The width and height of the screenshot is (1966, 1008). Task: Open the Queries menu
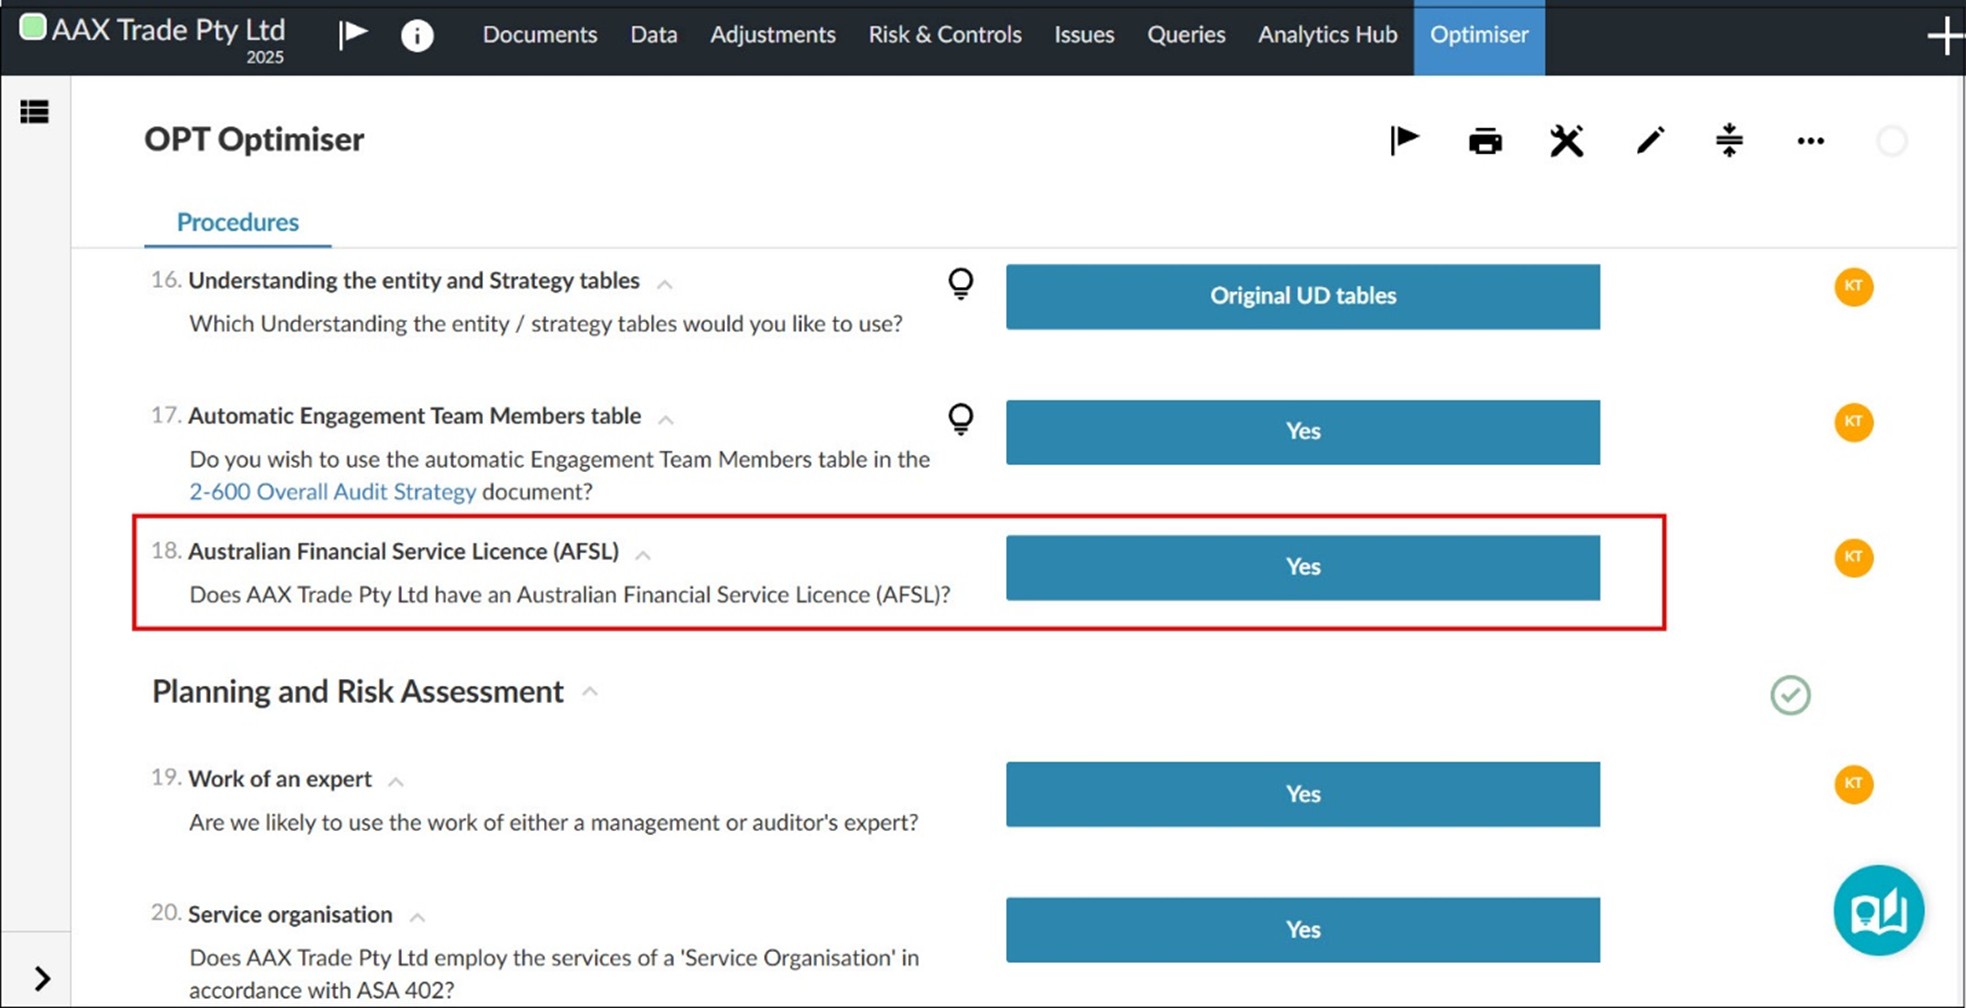point(1186,35)
